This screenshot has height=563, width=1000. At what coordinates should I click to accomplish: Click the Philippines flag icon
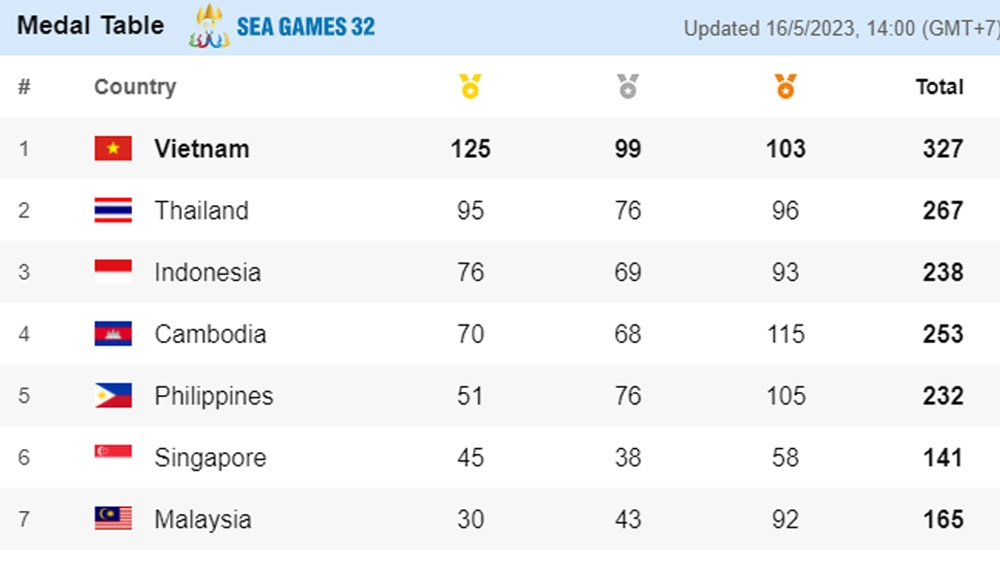coord(114,395)
